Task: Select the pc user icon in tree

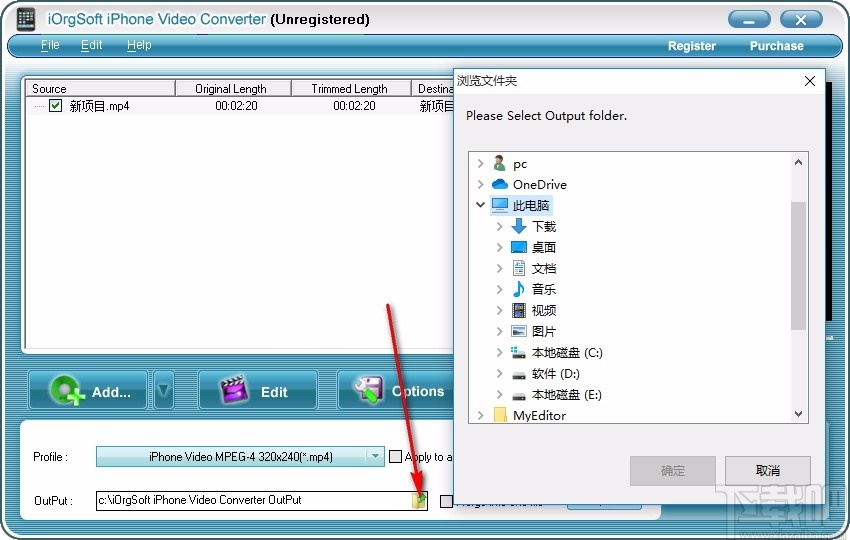Action: [499, 163]
